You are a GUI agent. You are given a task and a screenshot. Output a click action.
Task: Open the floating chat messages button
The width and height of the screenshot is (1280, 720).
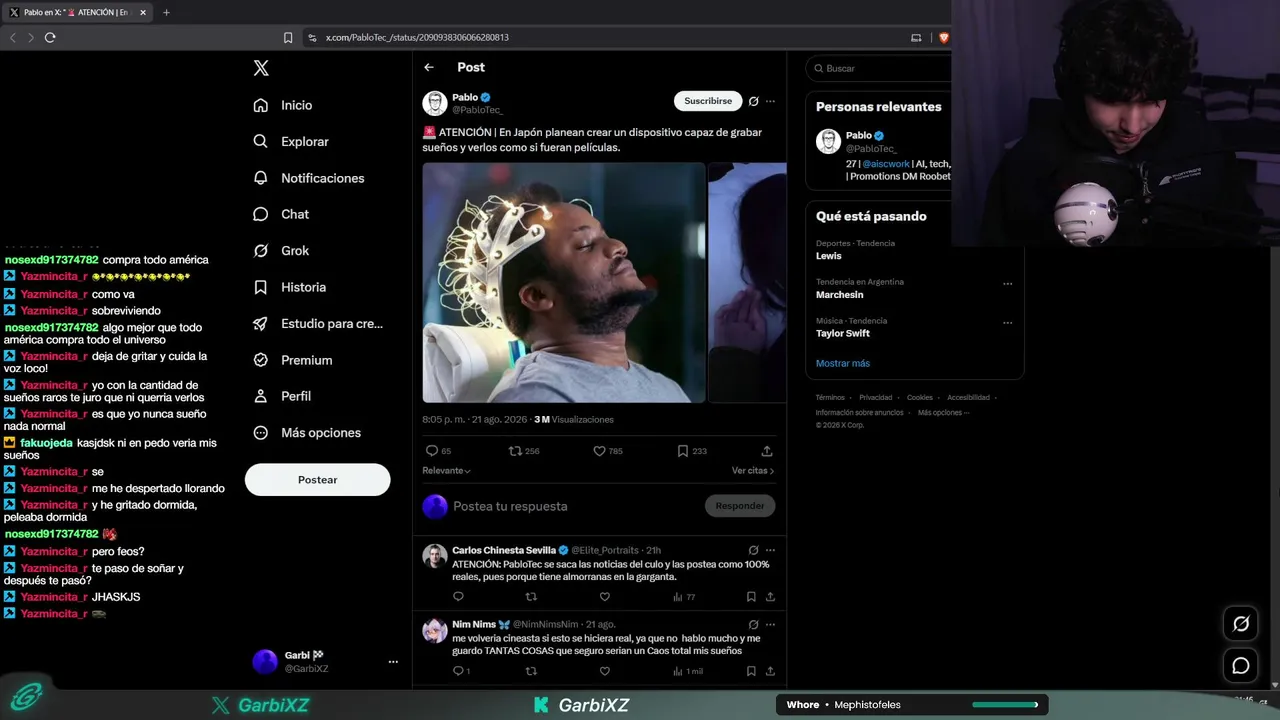(x=1241, y=665)
